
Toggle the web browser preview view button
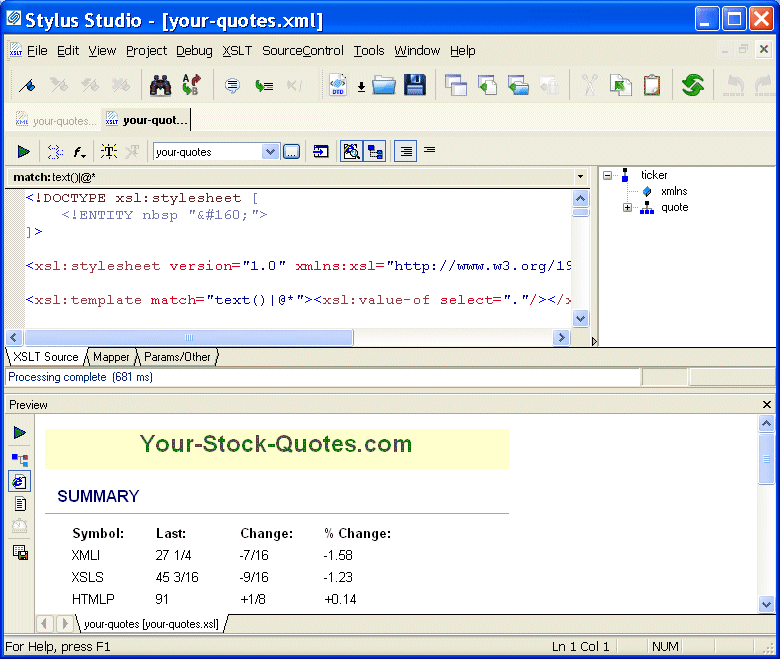point(20,482)
